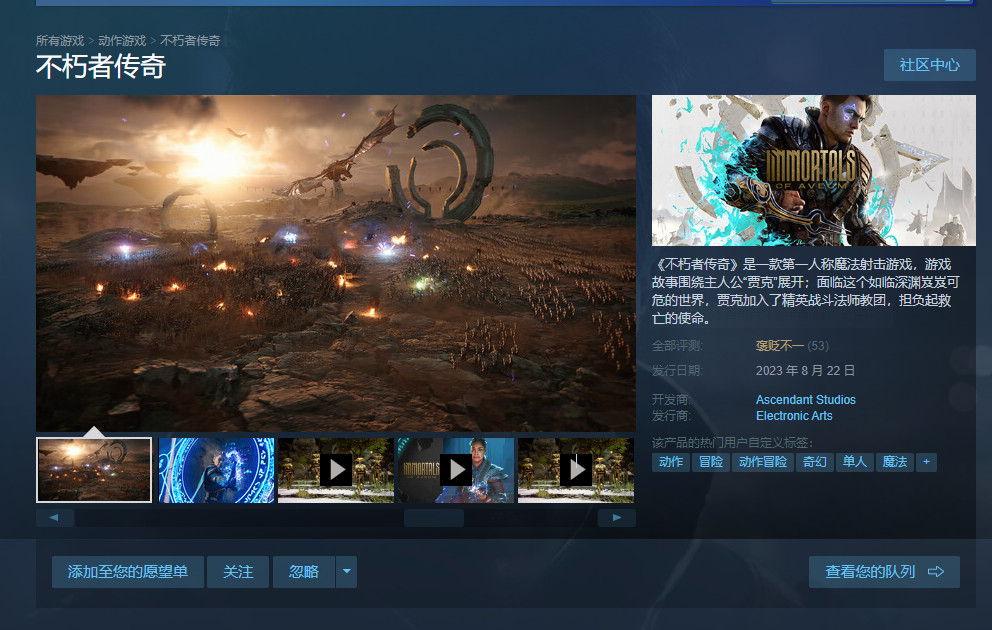This screenshot has width=992, height=630.
Task: Follow the game via the 关注 button
Action: click(x=238, y=571)
